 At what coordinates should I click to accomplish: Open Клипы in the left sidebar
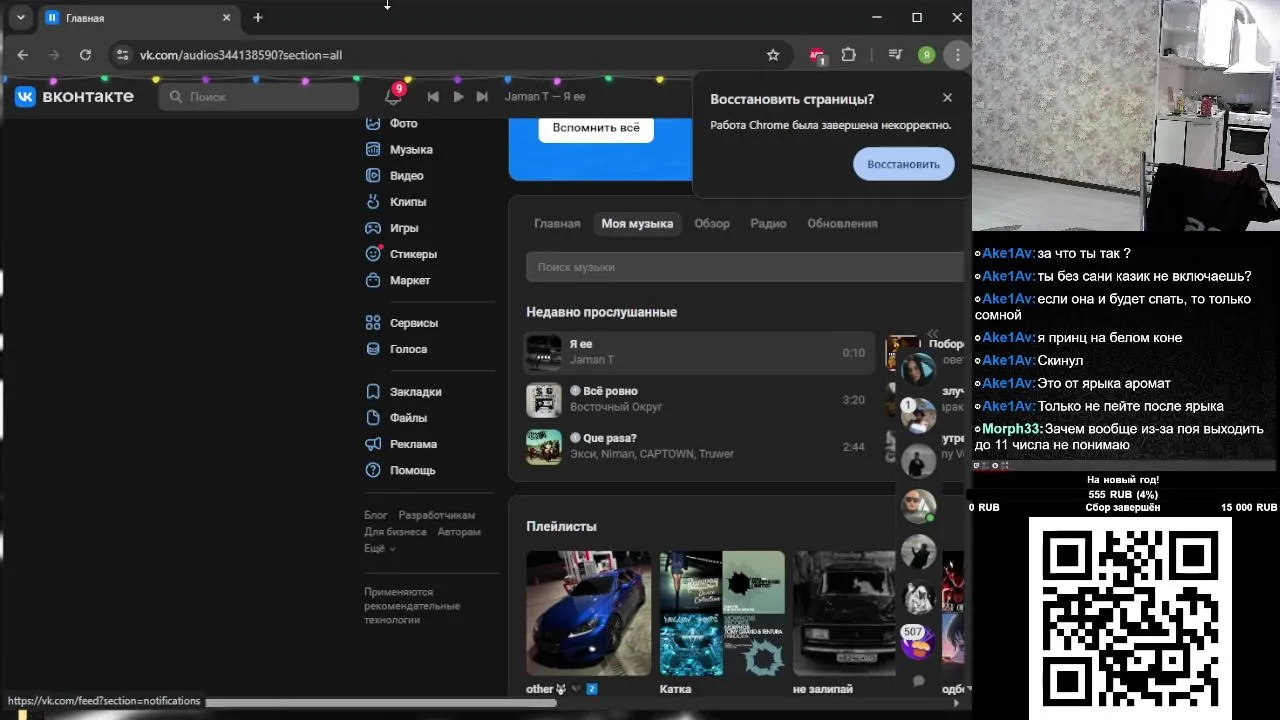396,201
